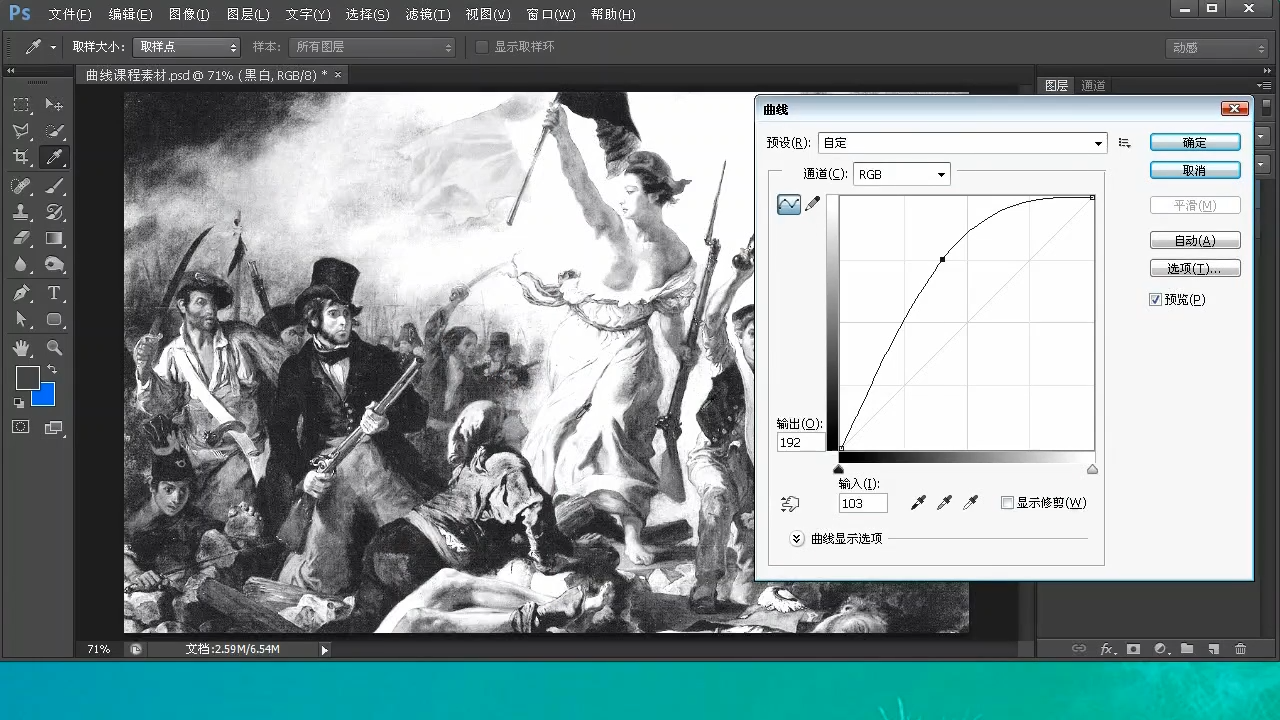The width and height of the screenshot is (1280, 720).
Task: Open the Curves preset options menu
Action: point(1125,143)
